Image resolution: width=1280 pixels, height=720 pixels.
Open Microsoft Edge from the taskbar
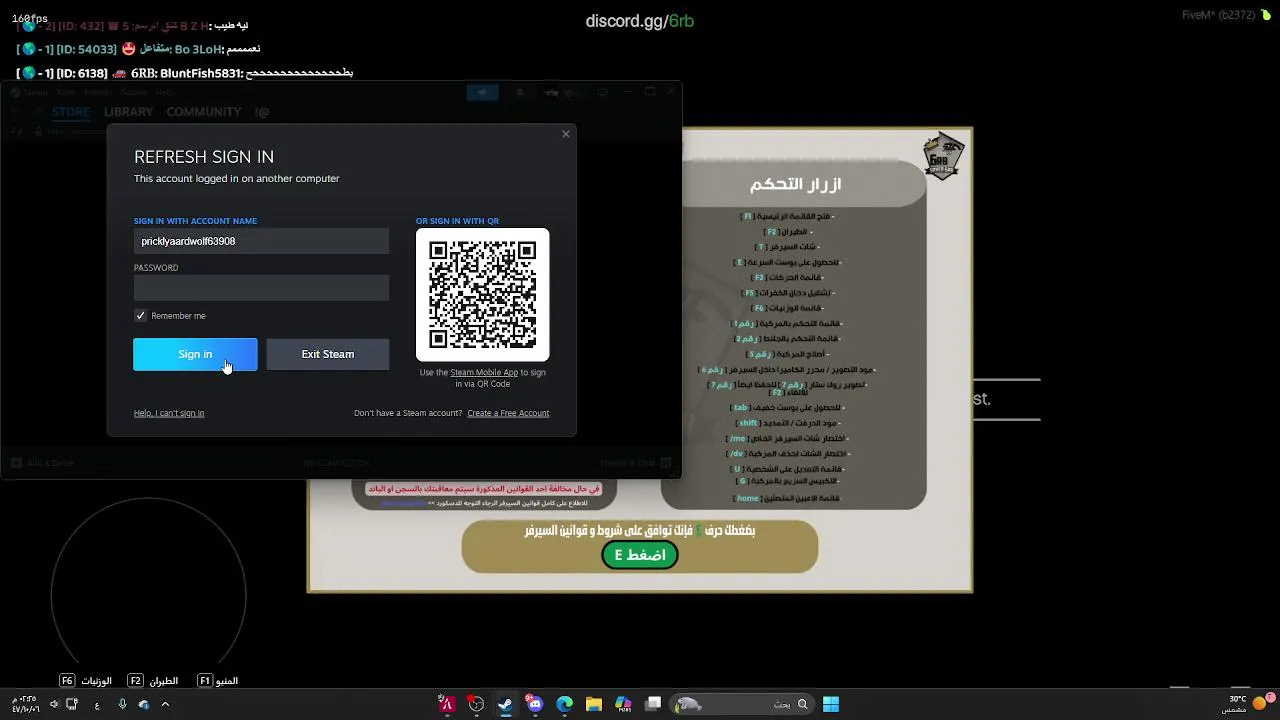point(564,704)
